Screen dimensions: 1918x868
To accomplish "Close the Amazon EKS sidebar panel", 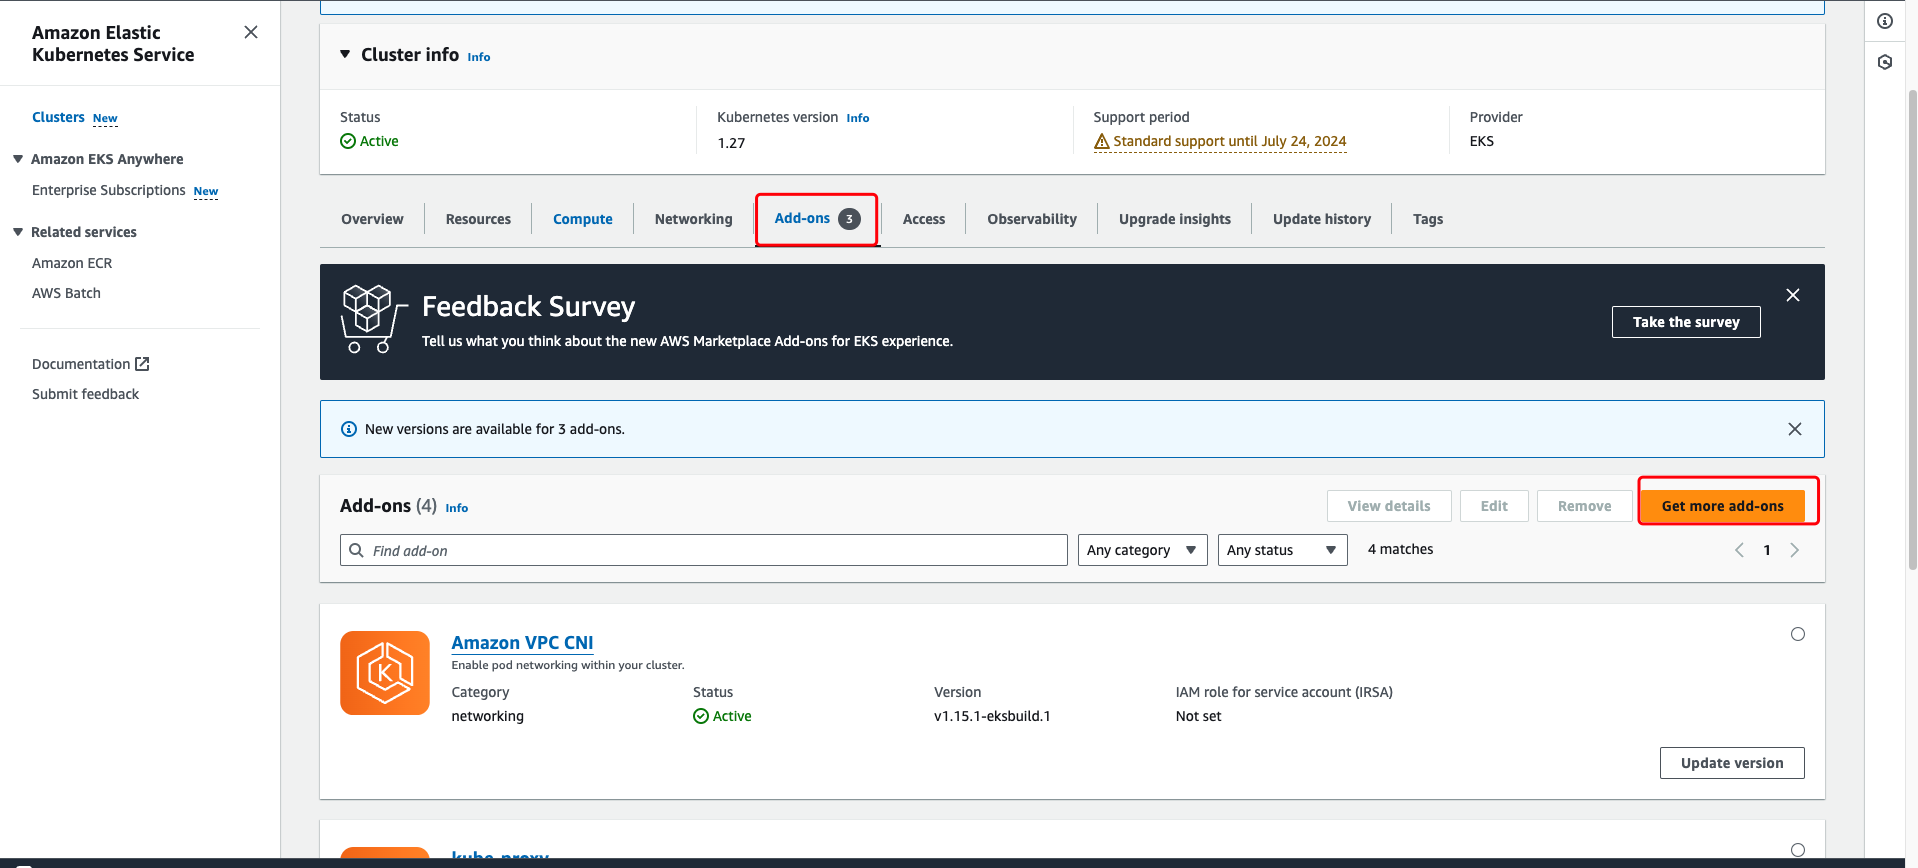I will (x=251, y=32).
